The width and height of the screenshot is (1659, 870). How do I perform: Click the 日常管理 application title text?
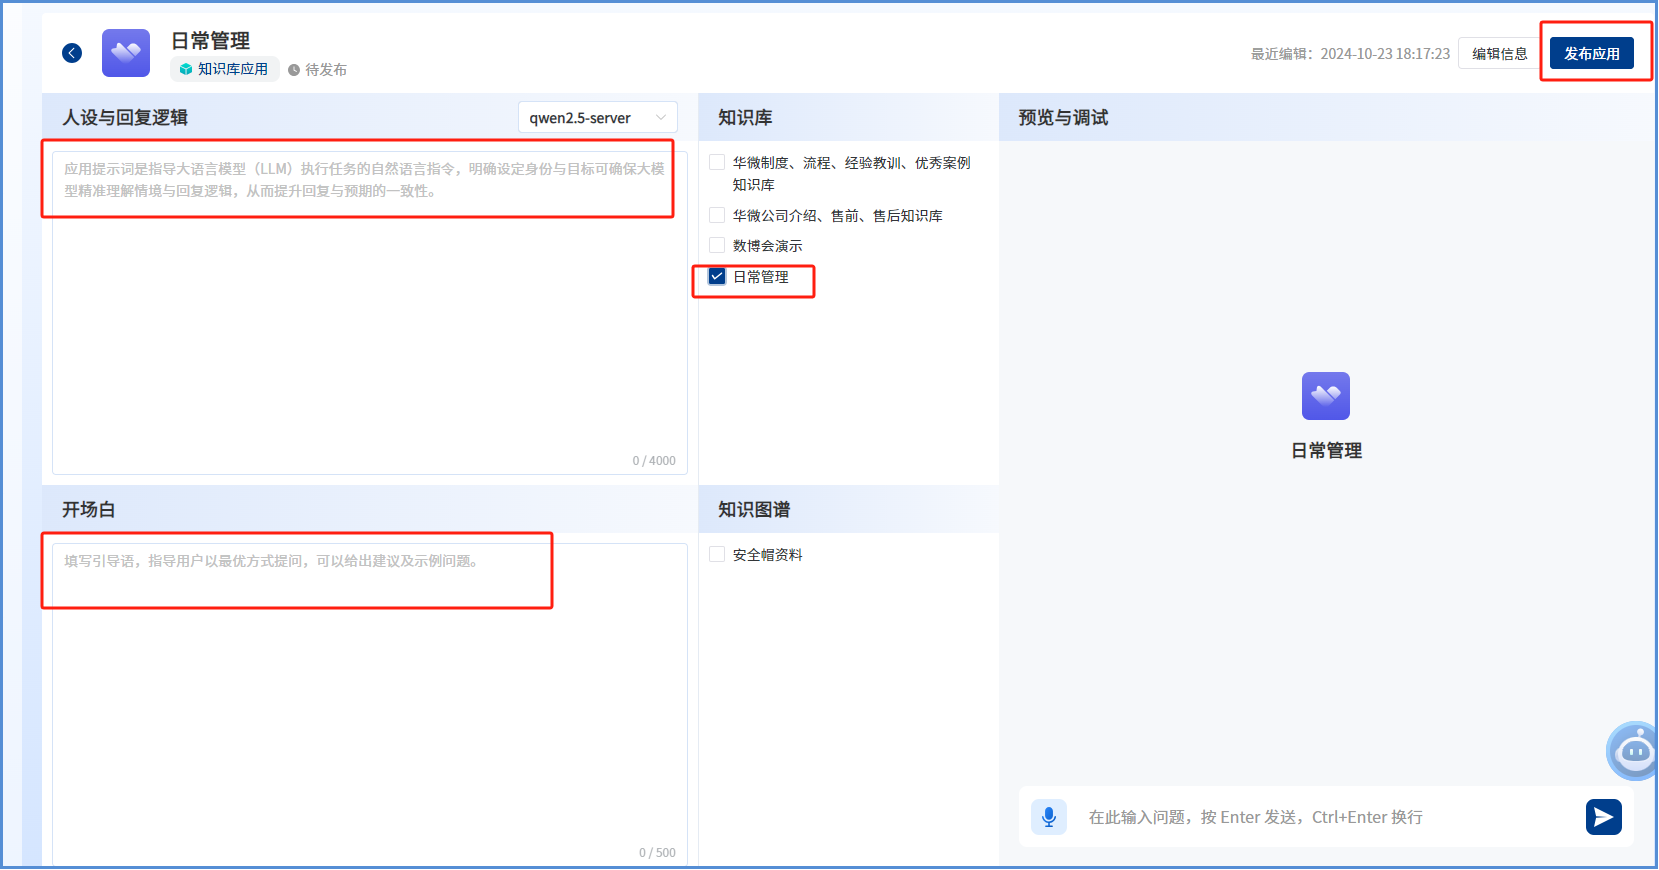(210, 41)
